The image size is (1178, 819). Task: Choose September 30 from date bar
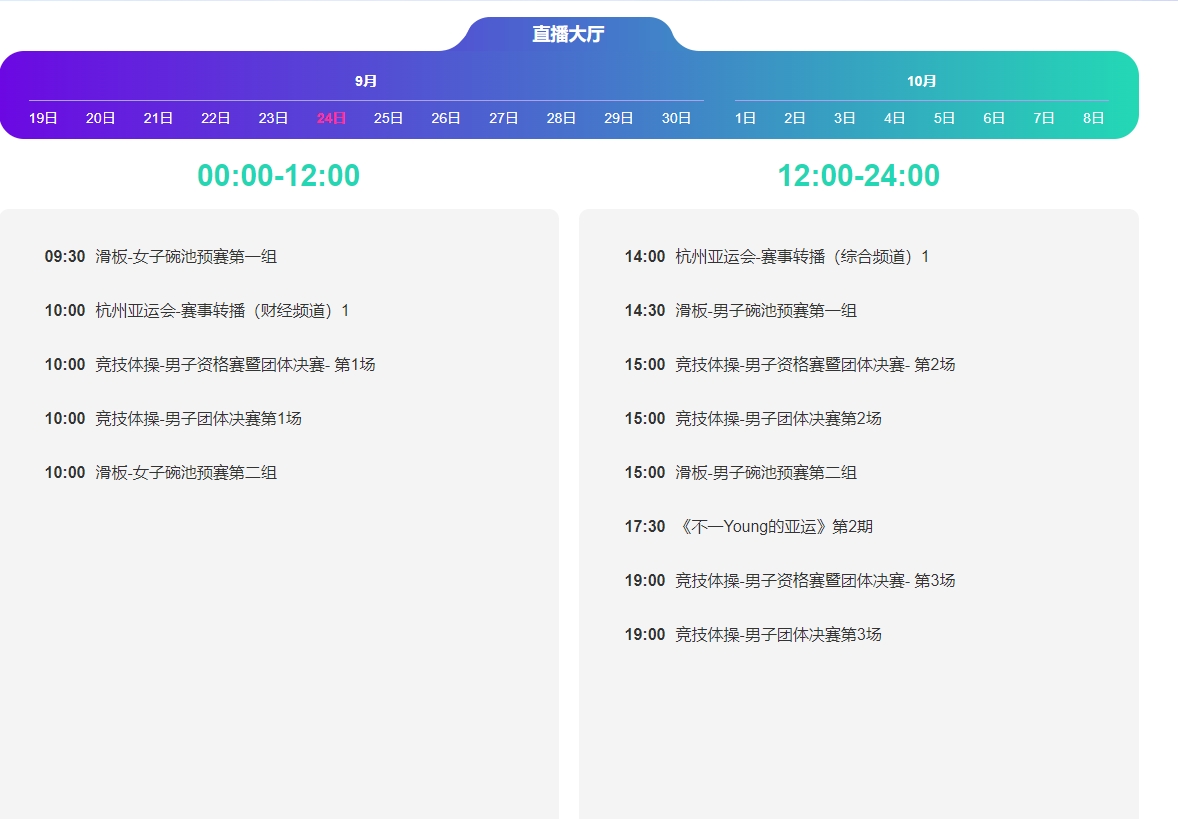[676, 118]
